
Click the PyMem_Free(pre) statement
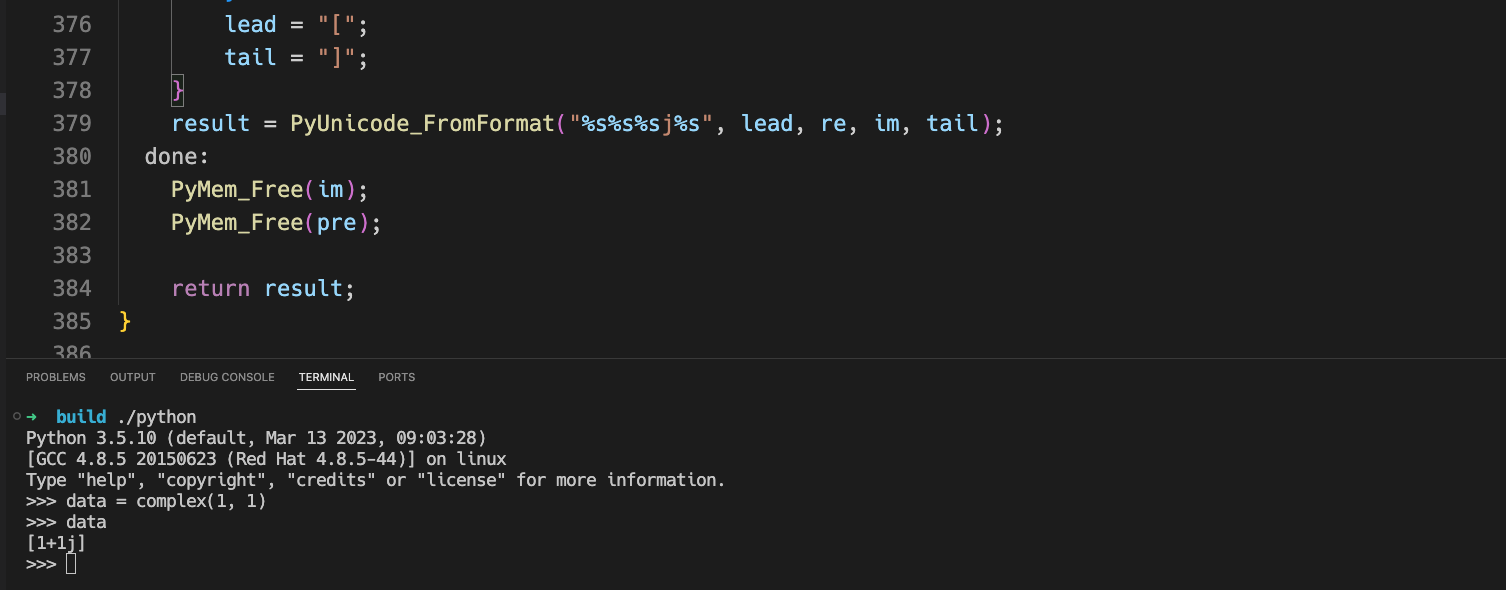[276, 222]
